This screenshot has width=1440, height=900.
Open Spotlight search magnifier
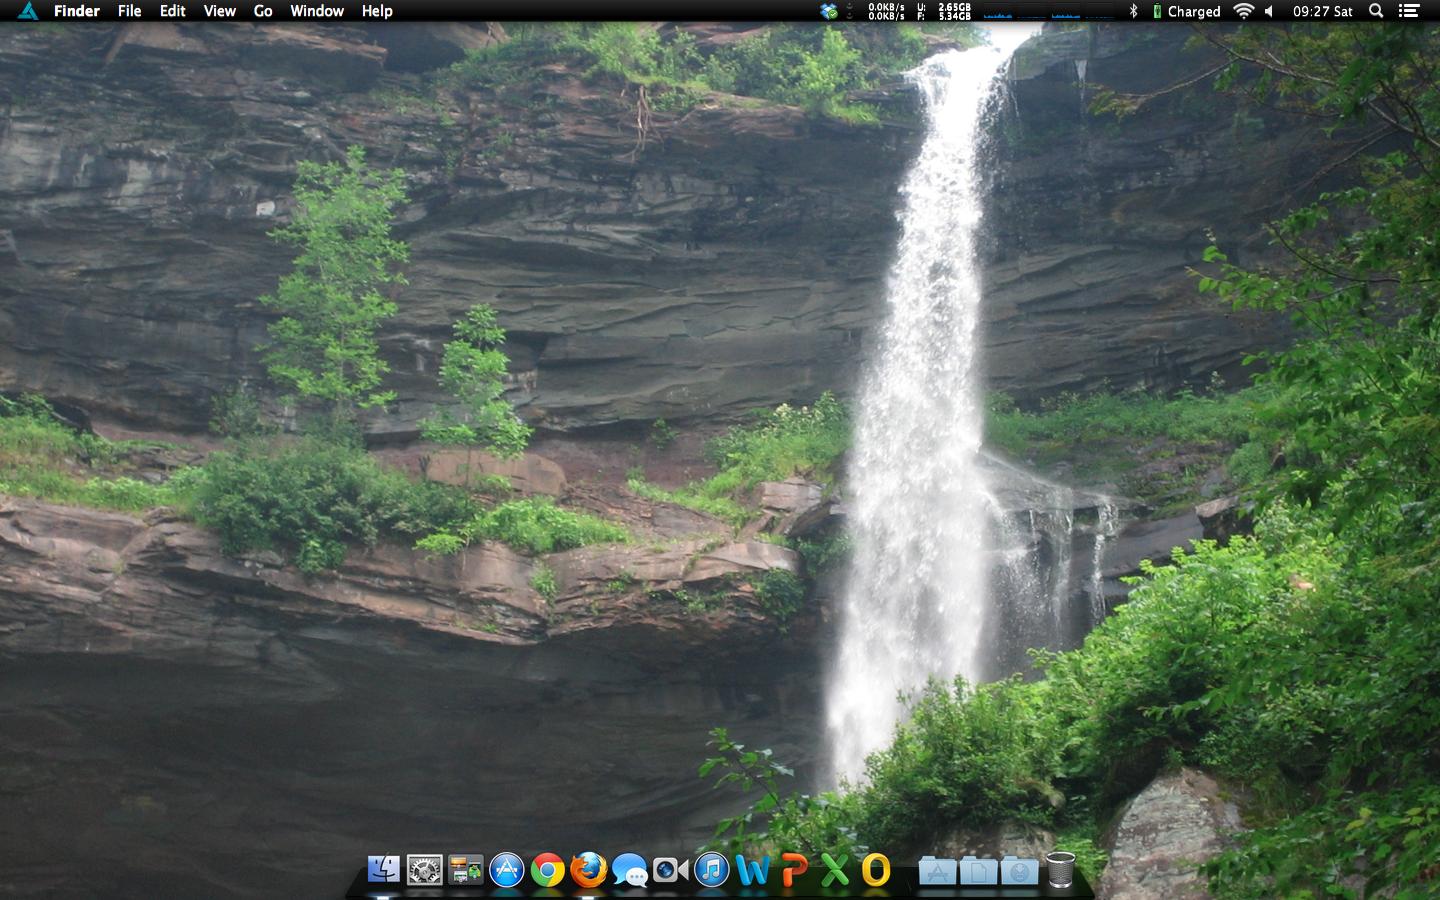[1376, 11]
